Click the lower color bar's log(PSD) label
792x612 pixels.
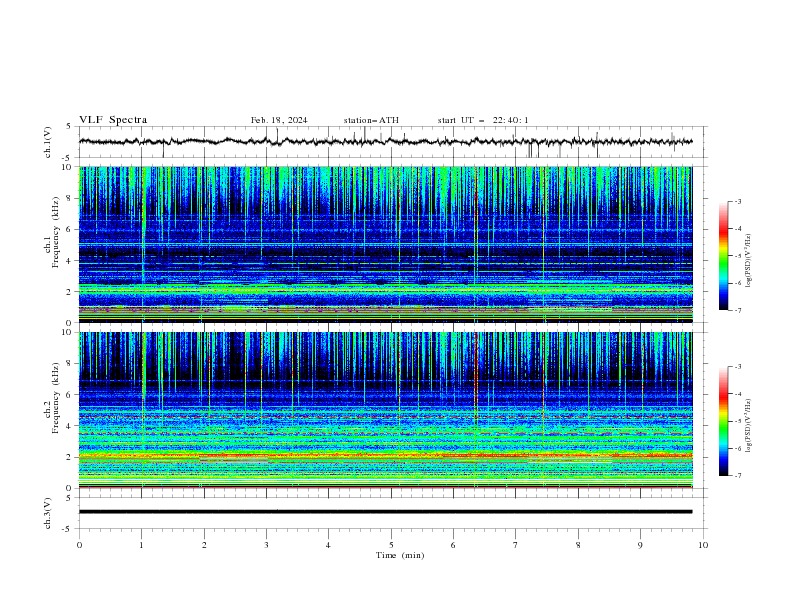coord(749,426)
